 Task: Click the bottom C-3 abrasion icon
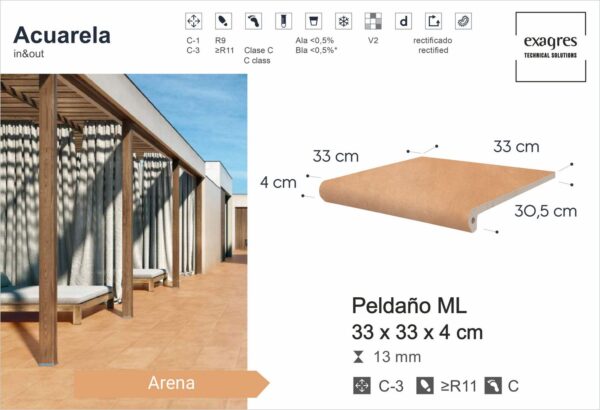coord(362,385)
